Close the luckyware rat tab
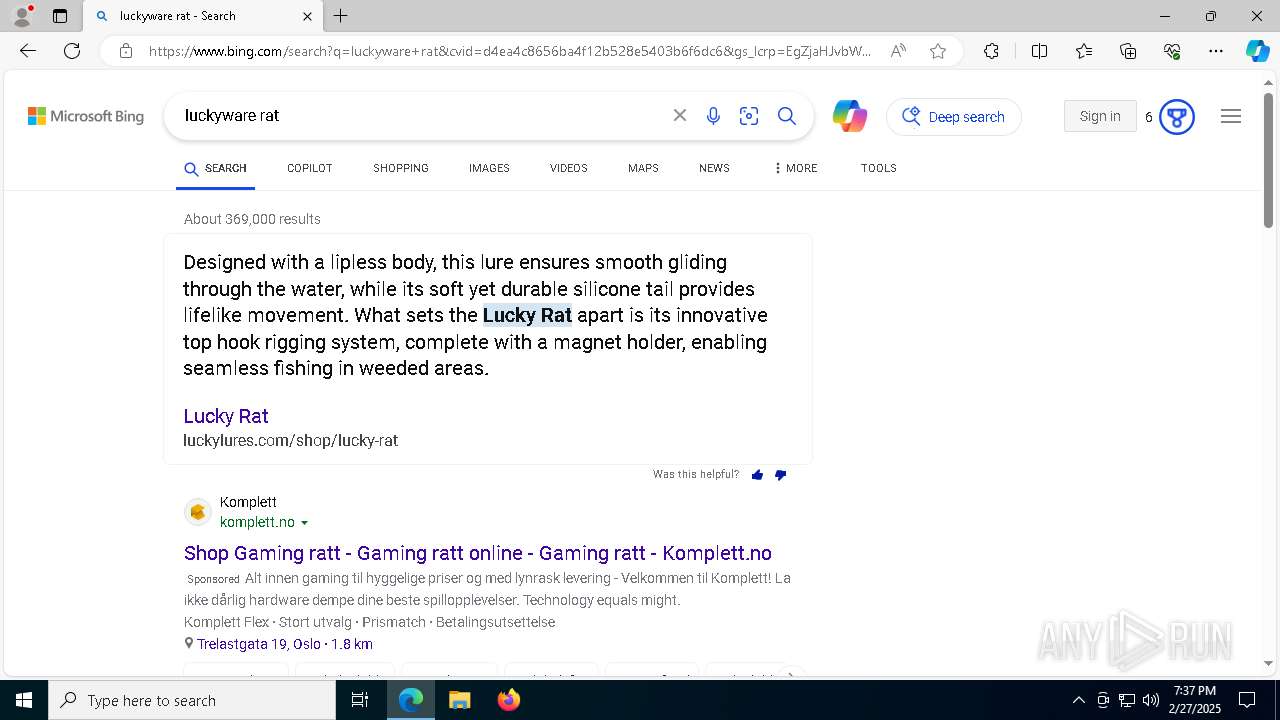 coord(307,16)
